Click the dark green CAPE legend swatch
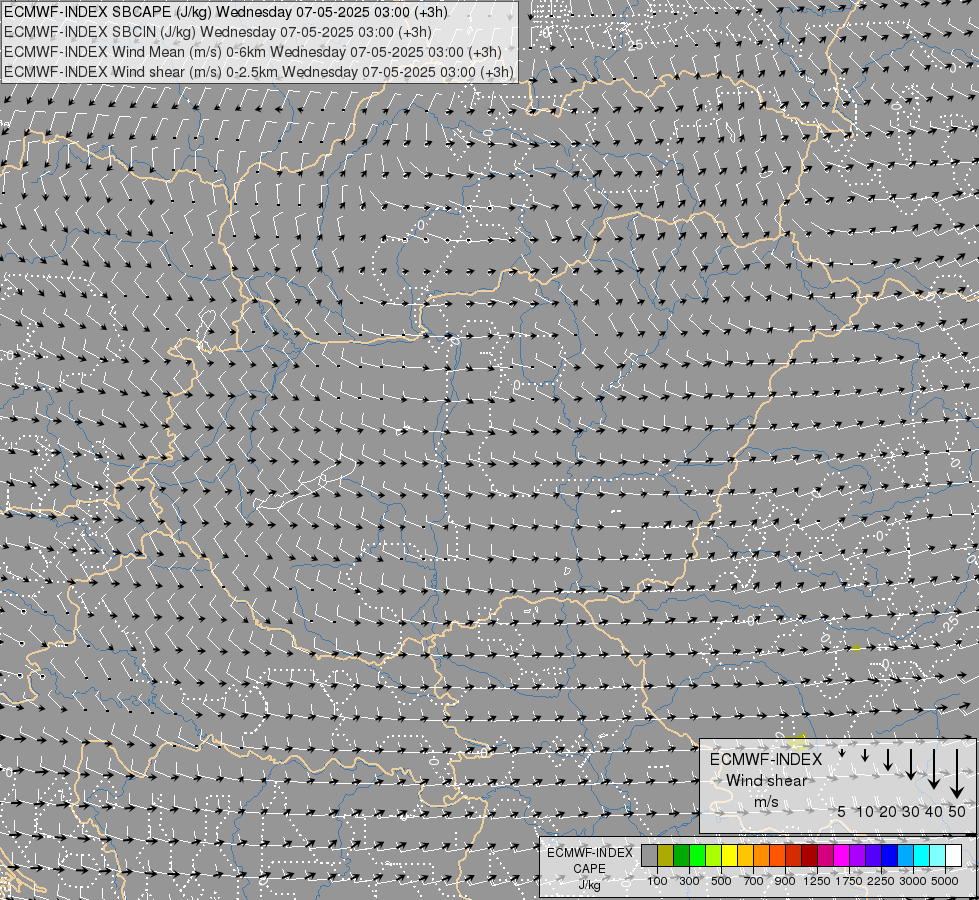979x900 pixels. tap(681, 855)
